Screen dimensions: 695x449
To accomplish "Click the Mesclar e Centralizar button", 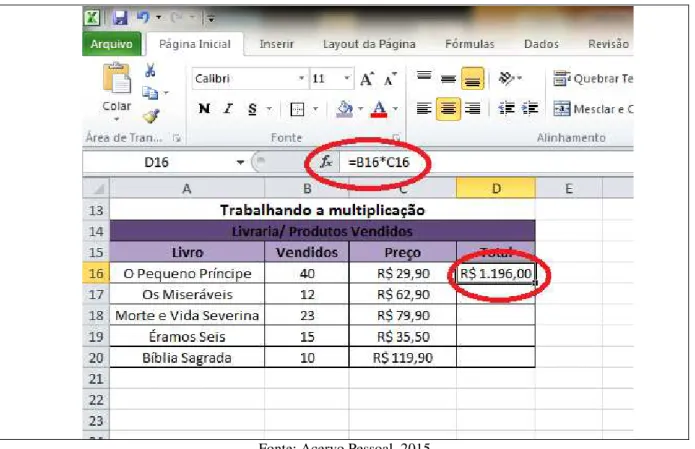I will pyautogui.click(x=593, y=109).
